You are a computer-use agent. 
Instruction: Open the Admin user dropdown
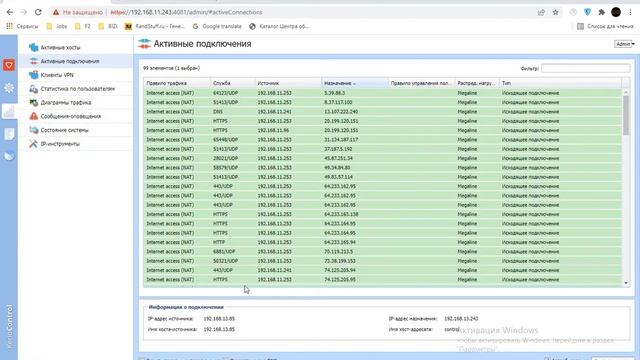[624, 44]
